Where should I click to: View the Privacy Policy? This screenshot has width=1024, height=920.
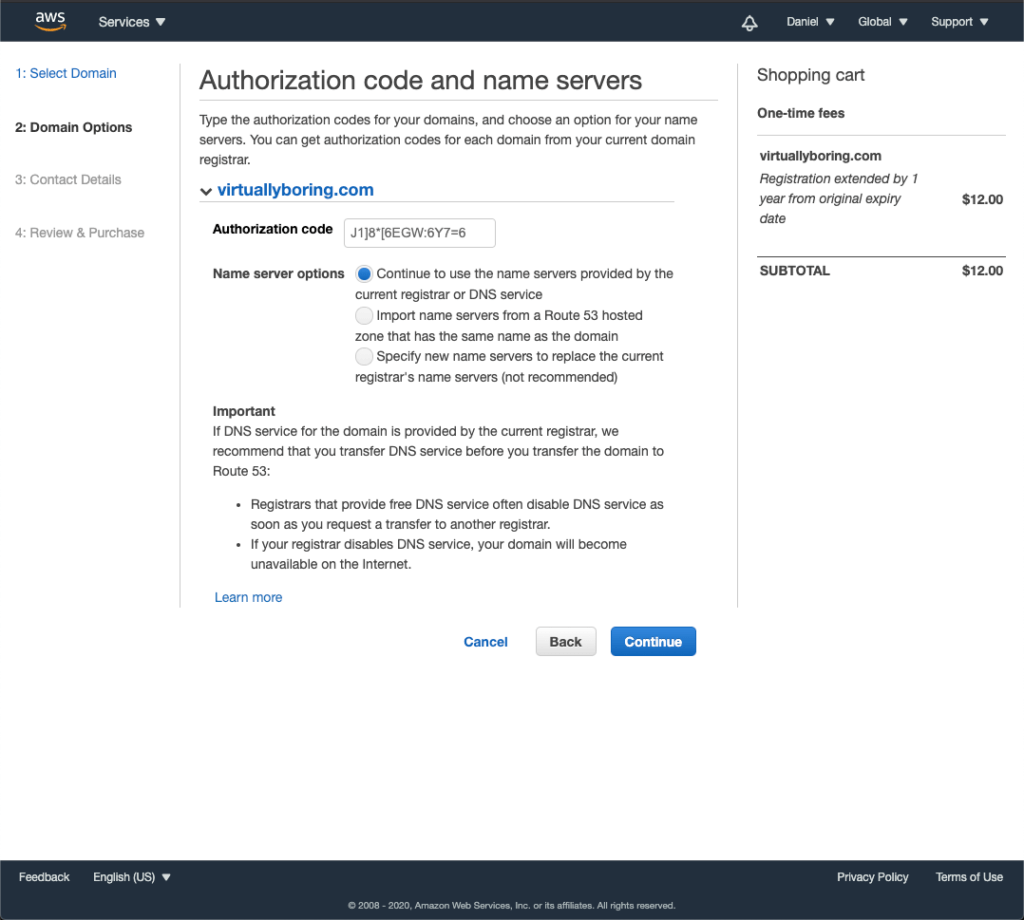[x=872, y=877]
